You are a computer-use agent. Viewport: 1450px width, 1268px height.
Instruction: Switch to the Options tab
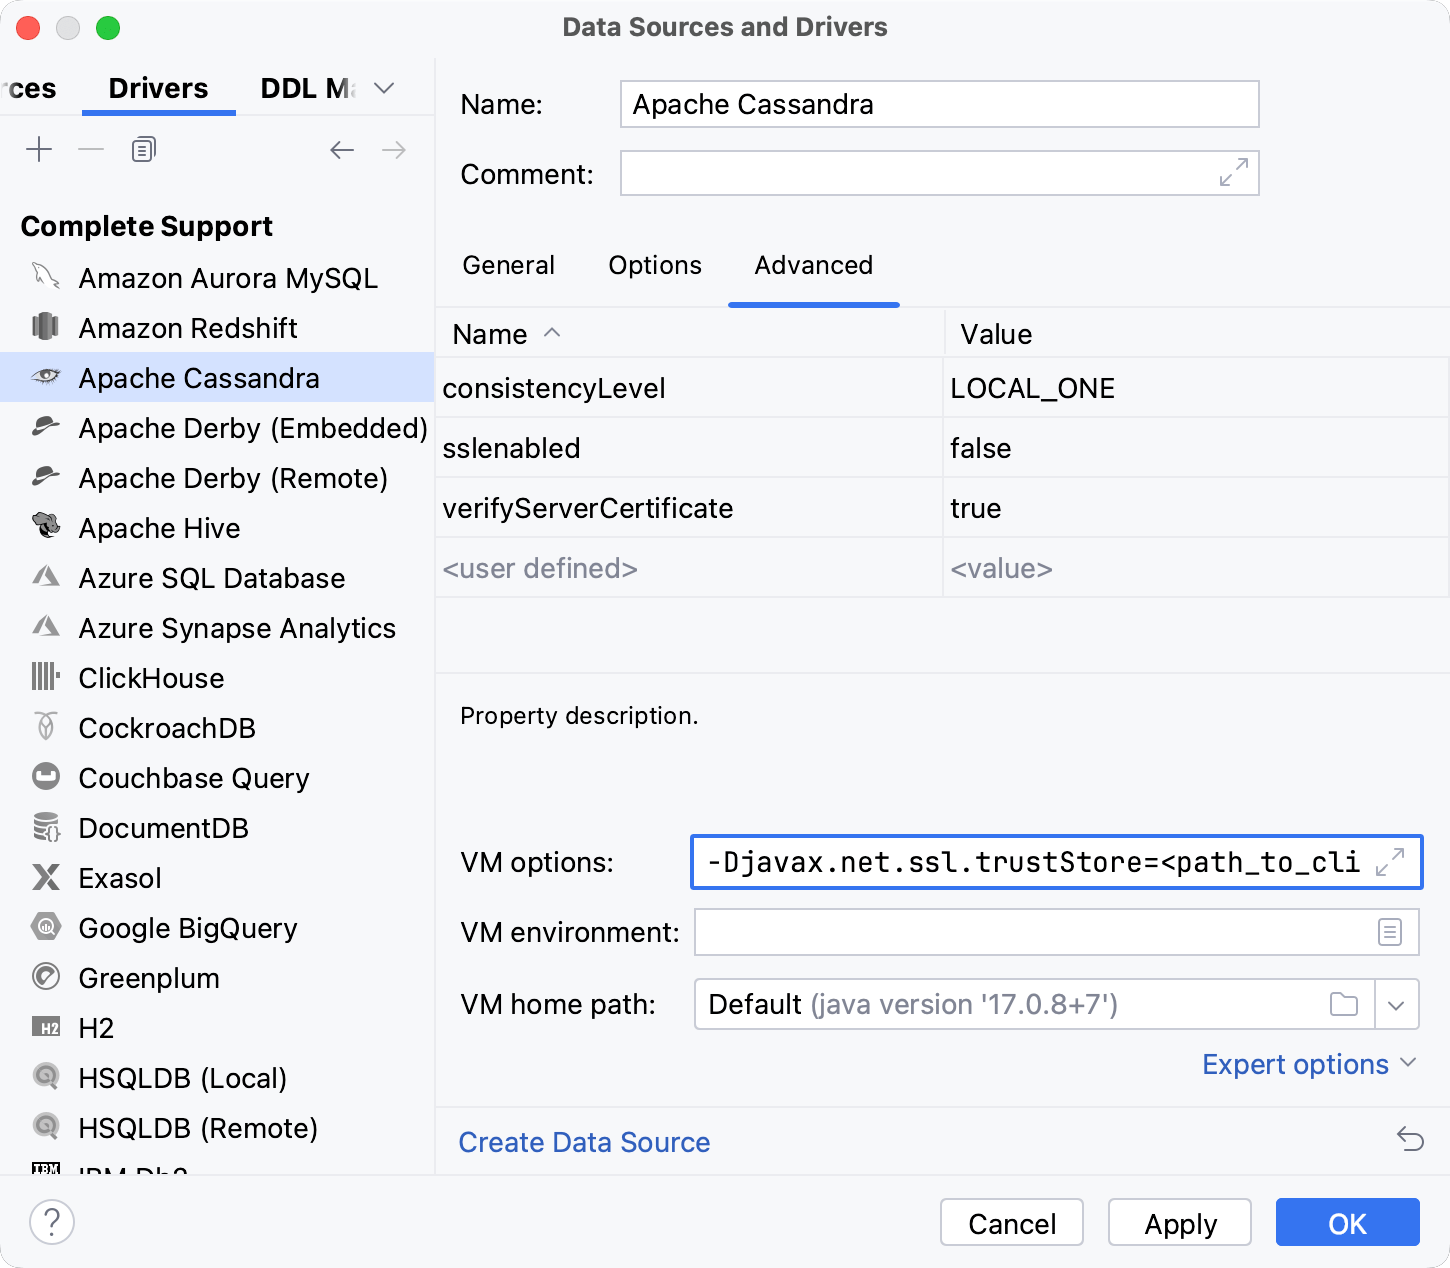coord(654,265)
